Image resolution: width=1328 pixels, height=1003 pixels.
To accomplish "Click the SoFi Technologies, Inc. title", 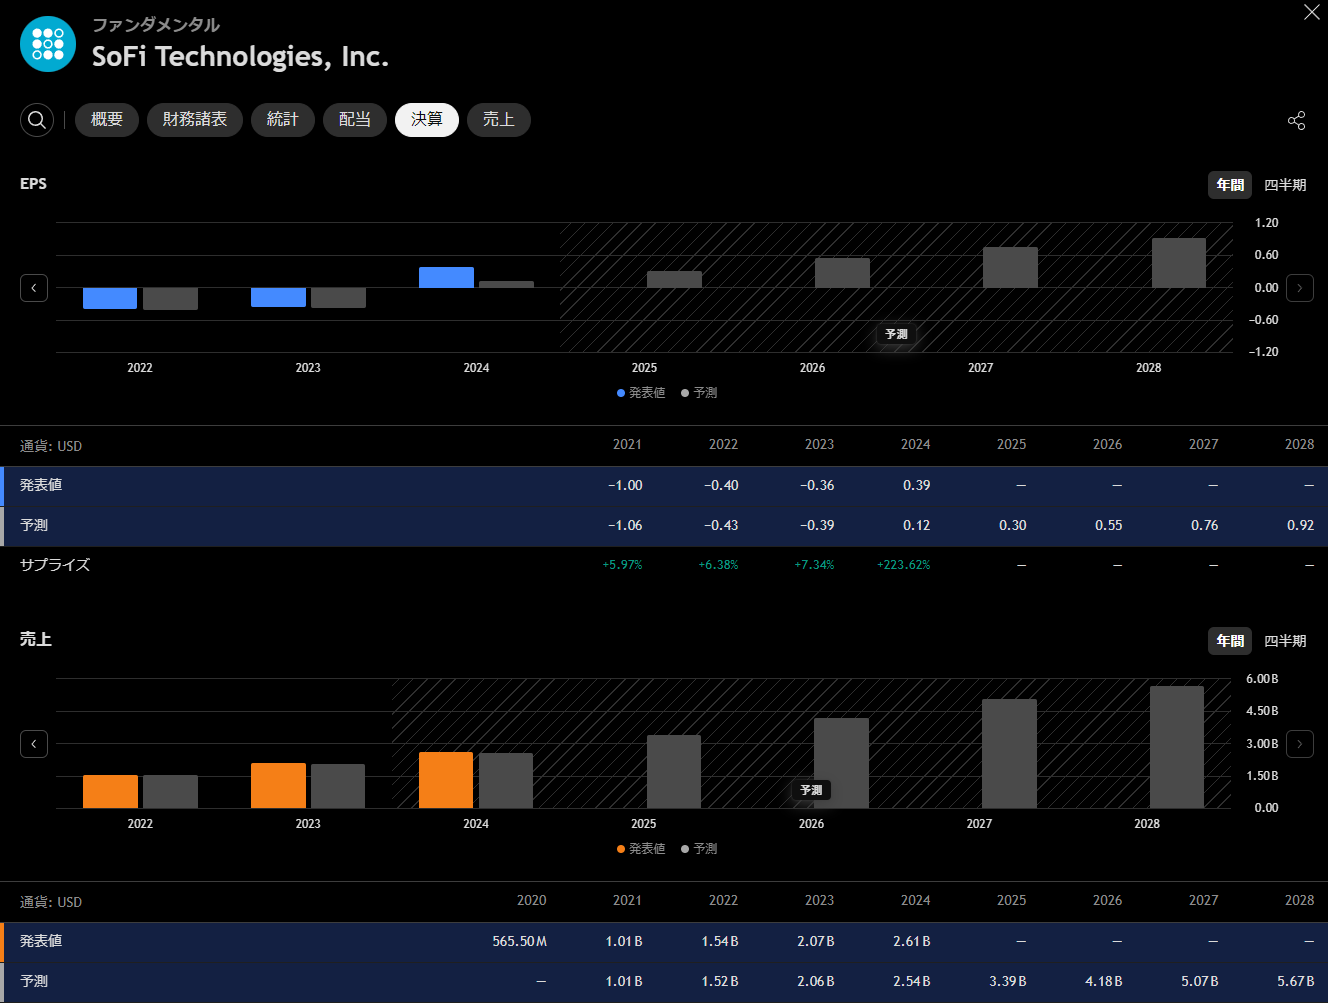I will pos(240,57).
